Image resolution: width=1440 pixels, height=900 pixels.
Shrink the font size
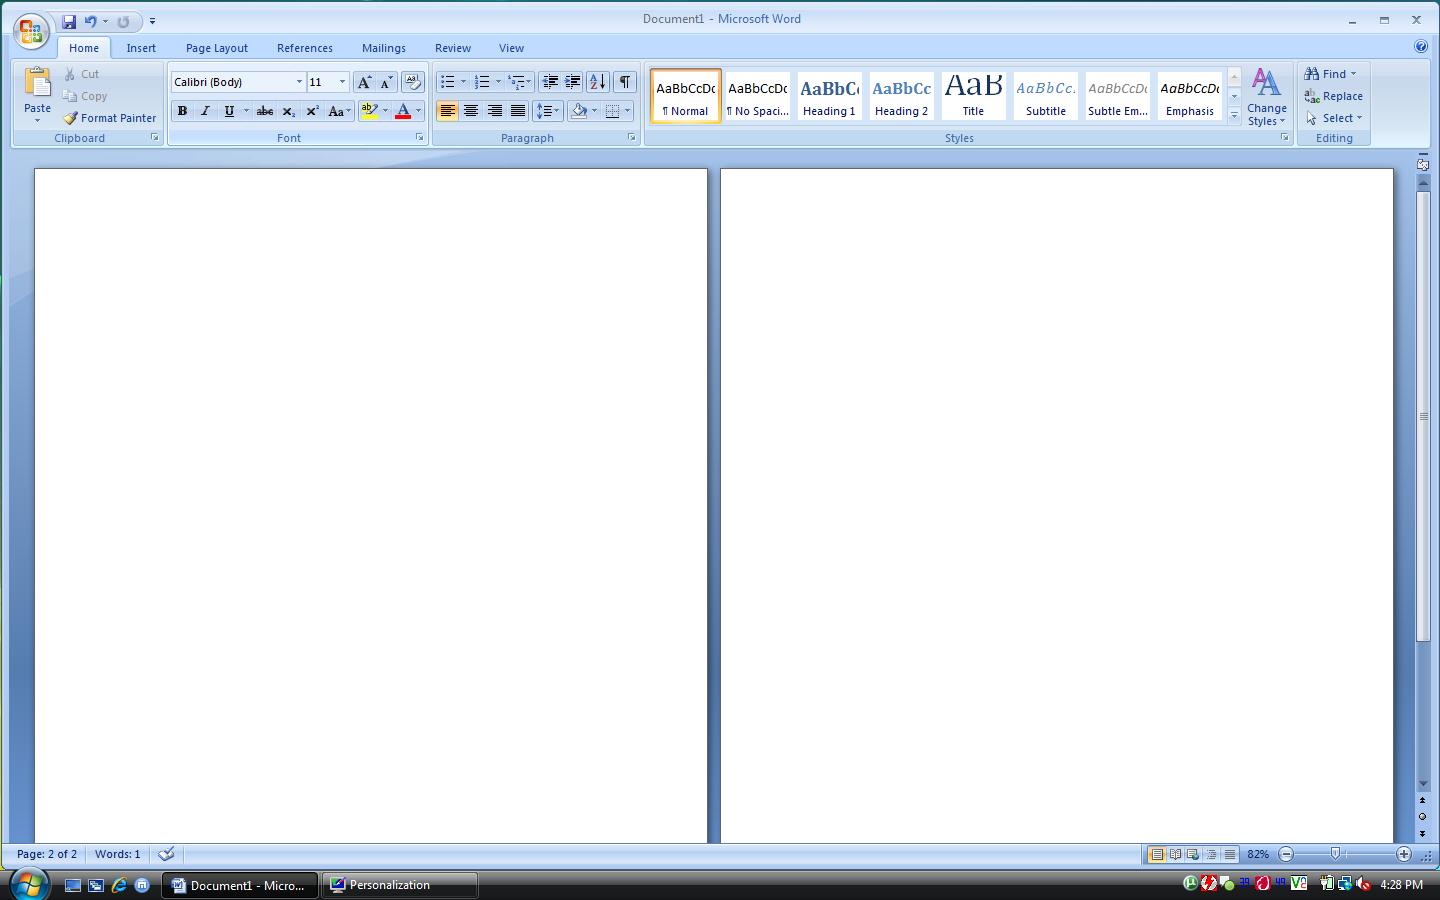tap(387, 82)
